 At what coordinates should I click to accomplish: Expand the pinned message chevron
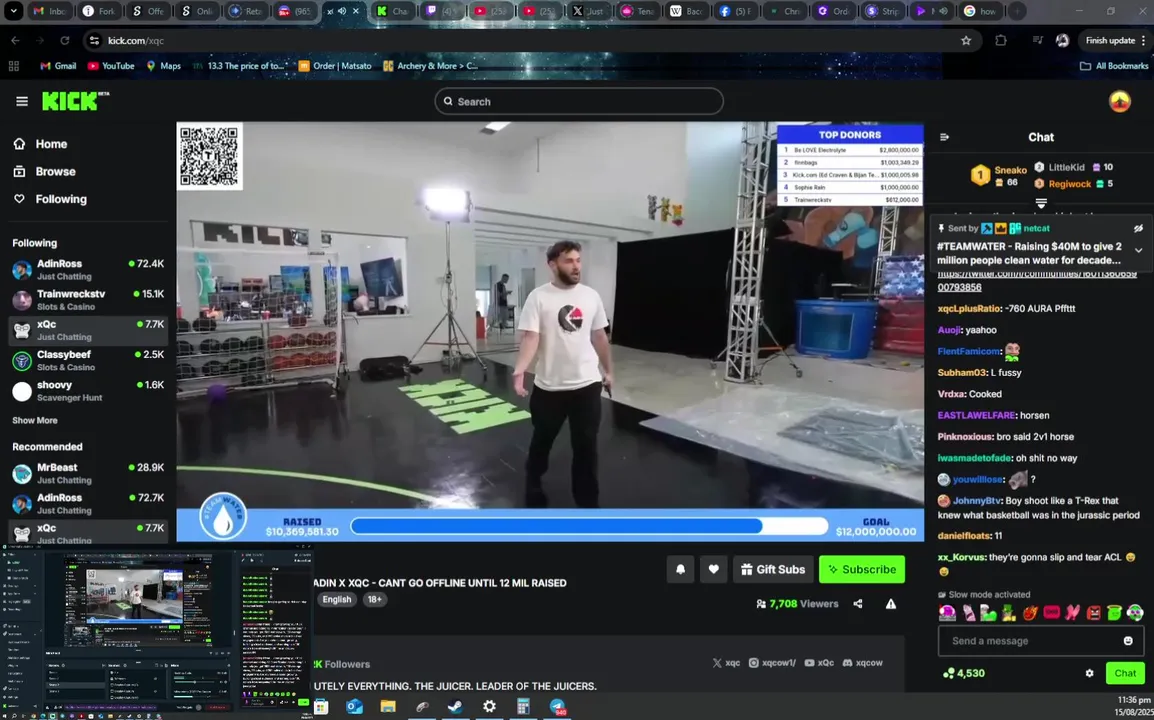(x=1138, y=250)
